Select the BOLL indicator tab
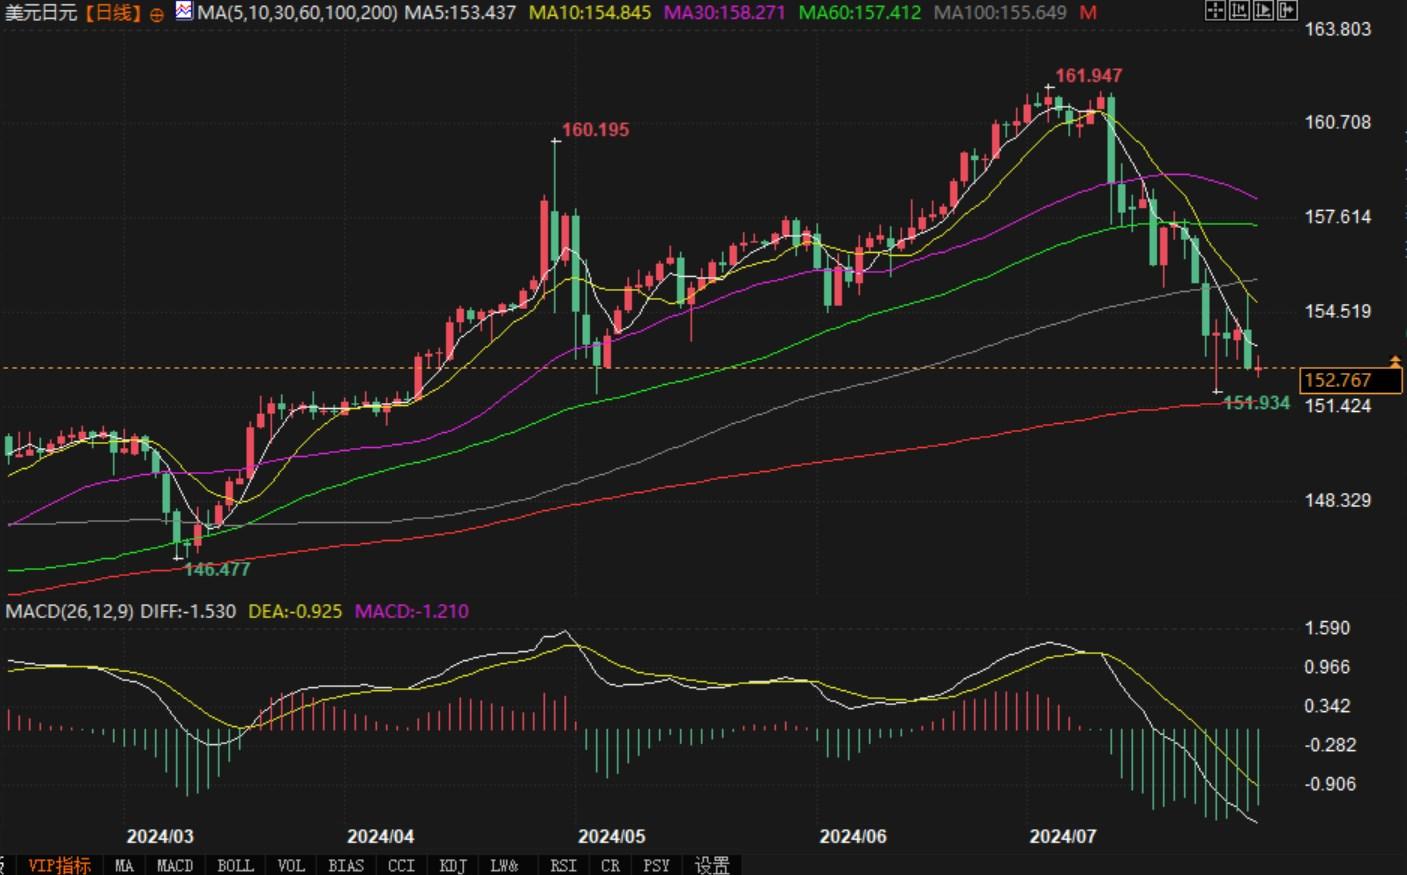The height and width of the screenshot is (875, 1407). (235, 865)
